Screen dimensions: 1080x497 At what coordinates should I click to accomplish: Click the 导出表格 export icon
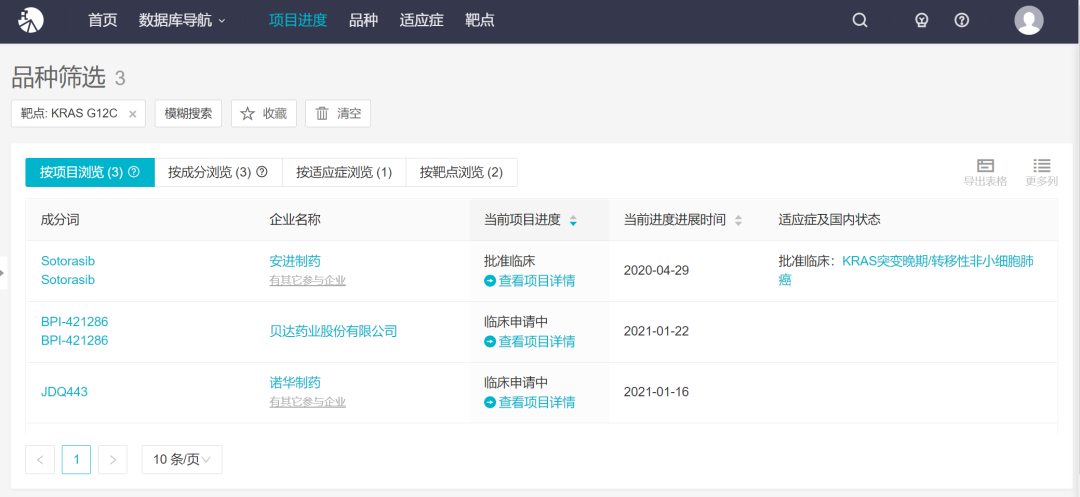(985, 172)
